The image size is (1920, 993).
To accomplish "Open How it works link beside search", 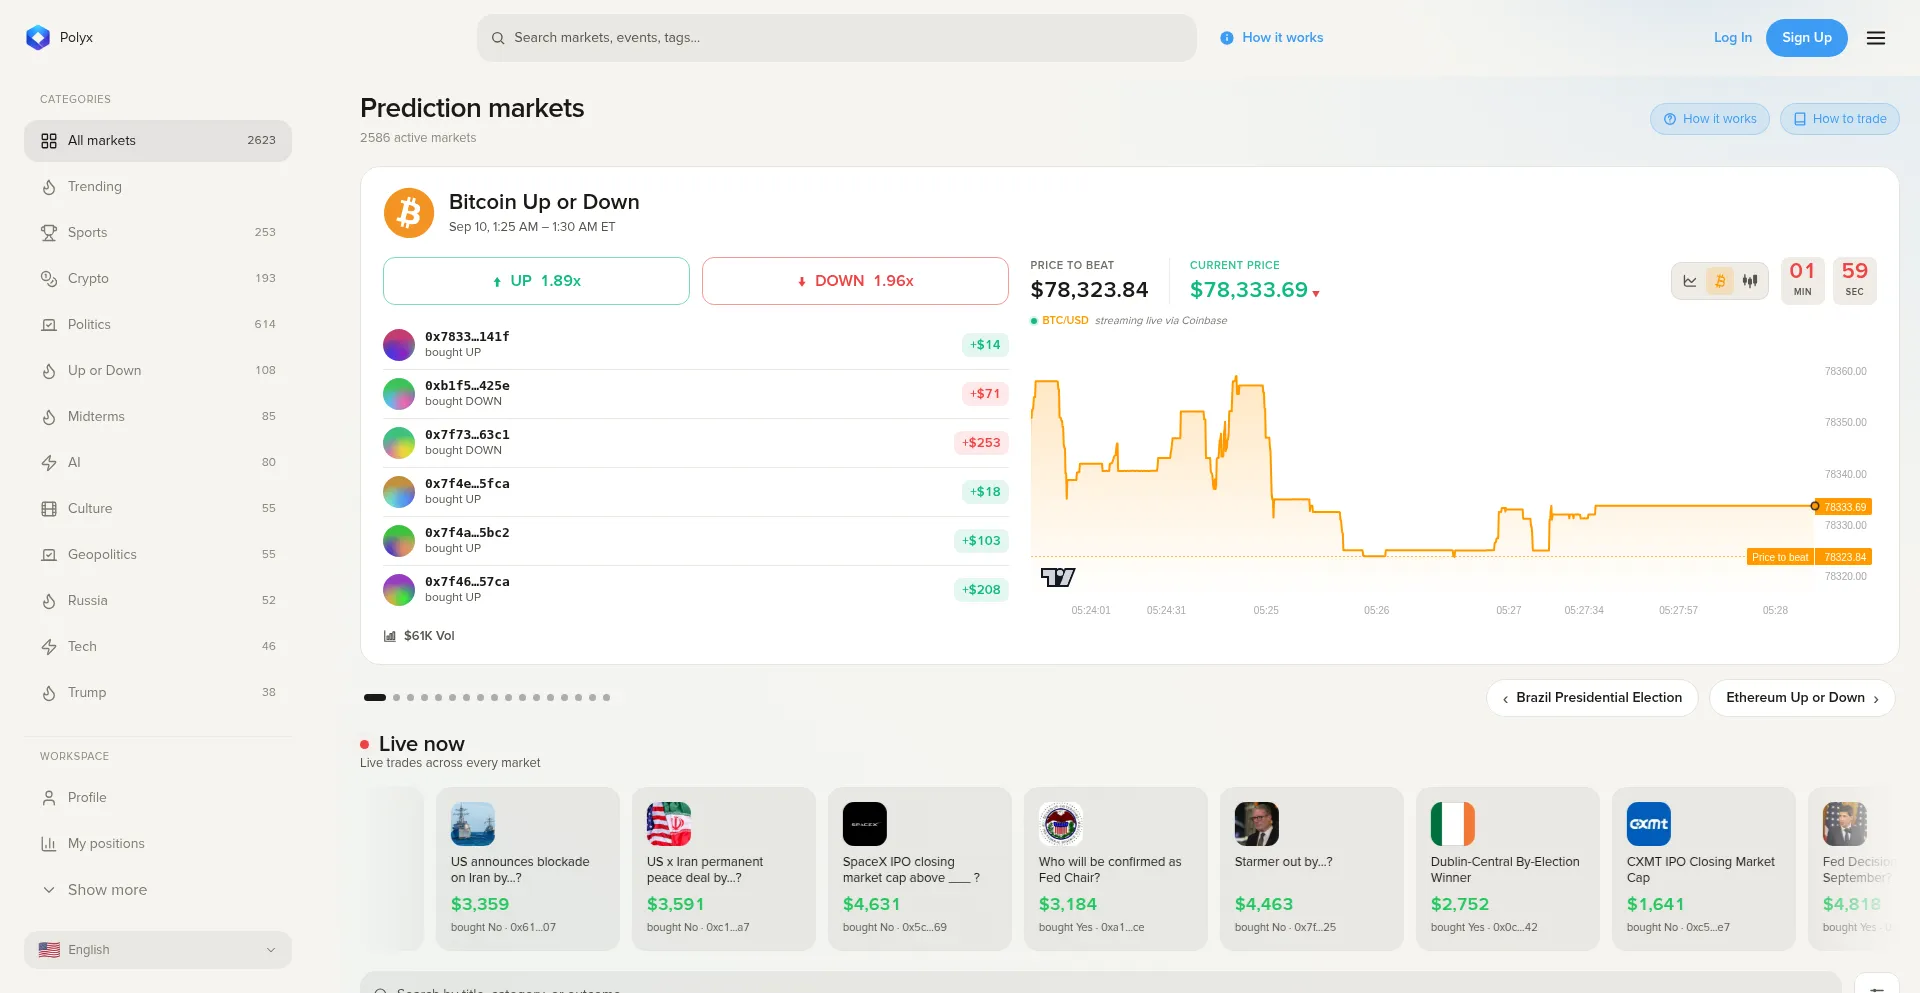I will (x=1272, y=38).
